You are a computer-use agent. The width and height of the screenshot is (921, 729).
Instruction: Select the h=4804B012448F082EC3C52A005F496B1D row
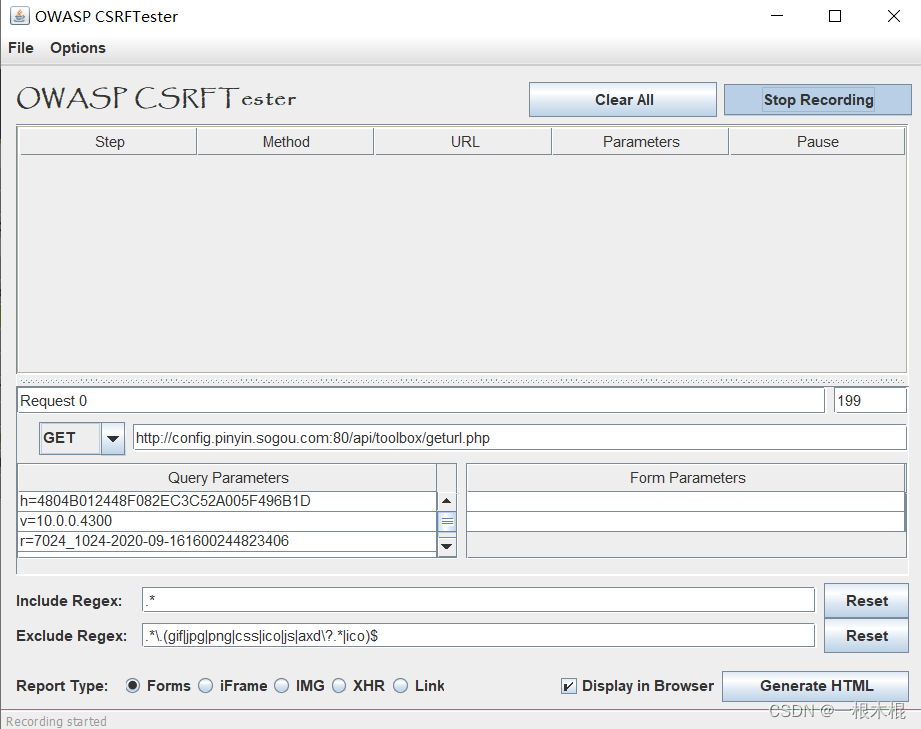[227, 501]
